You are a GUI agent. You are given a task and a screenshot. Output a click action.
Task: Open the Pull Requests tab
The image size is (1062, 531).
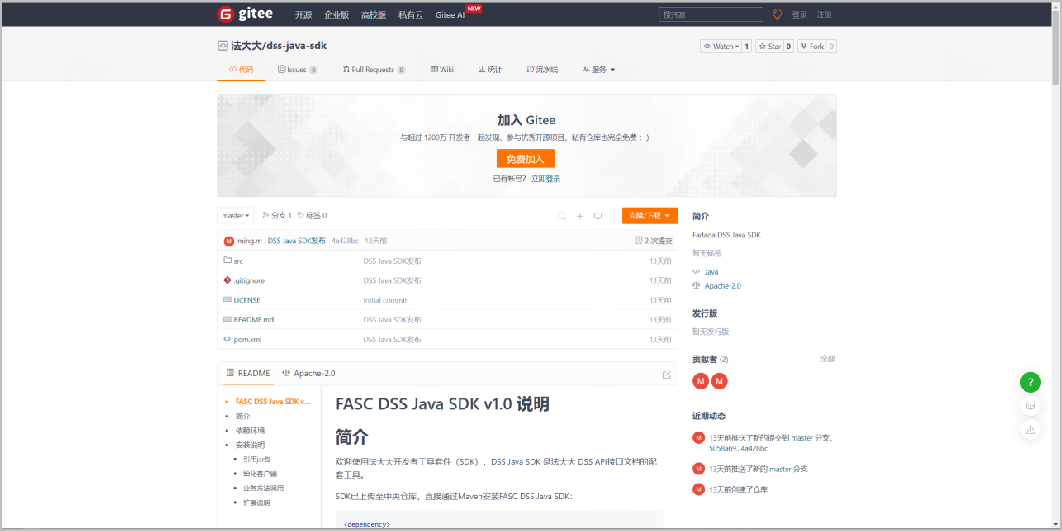click(x=374, y=69)
